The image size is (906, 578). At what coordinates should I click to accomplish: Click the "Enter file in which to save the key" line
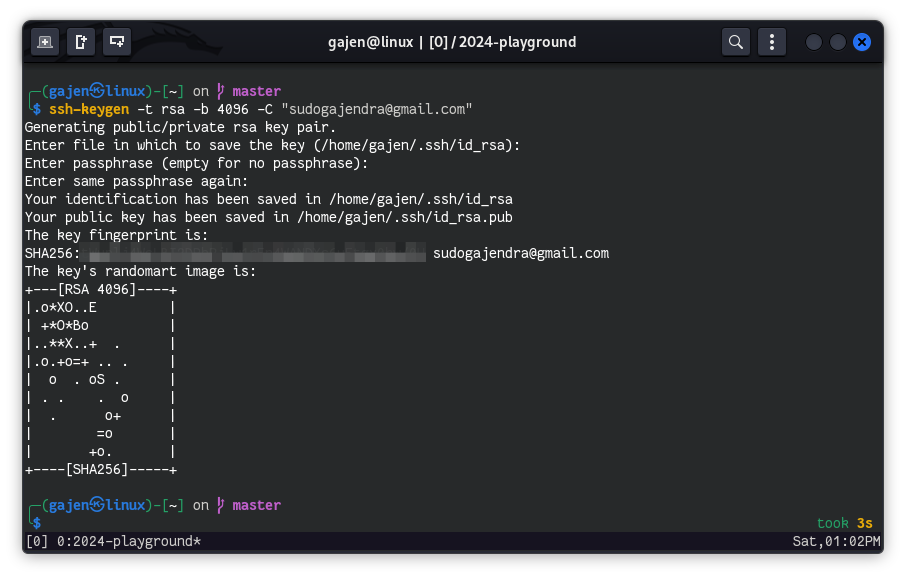(272, 145)
